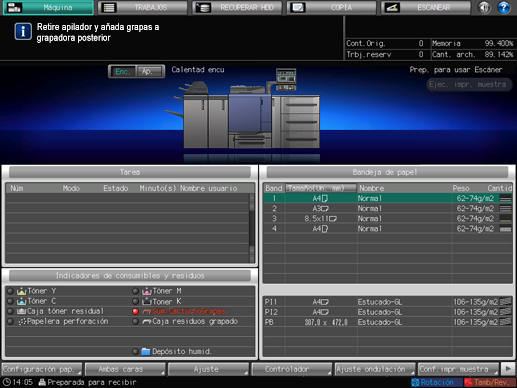
Task: Click the next arrow button at bottom right
Action: (x=508, y=369)
